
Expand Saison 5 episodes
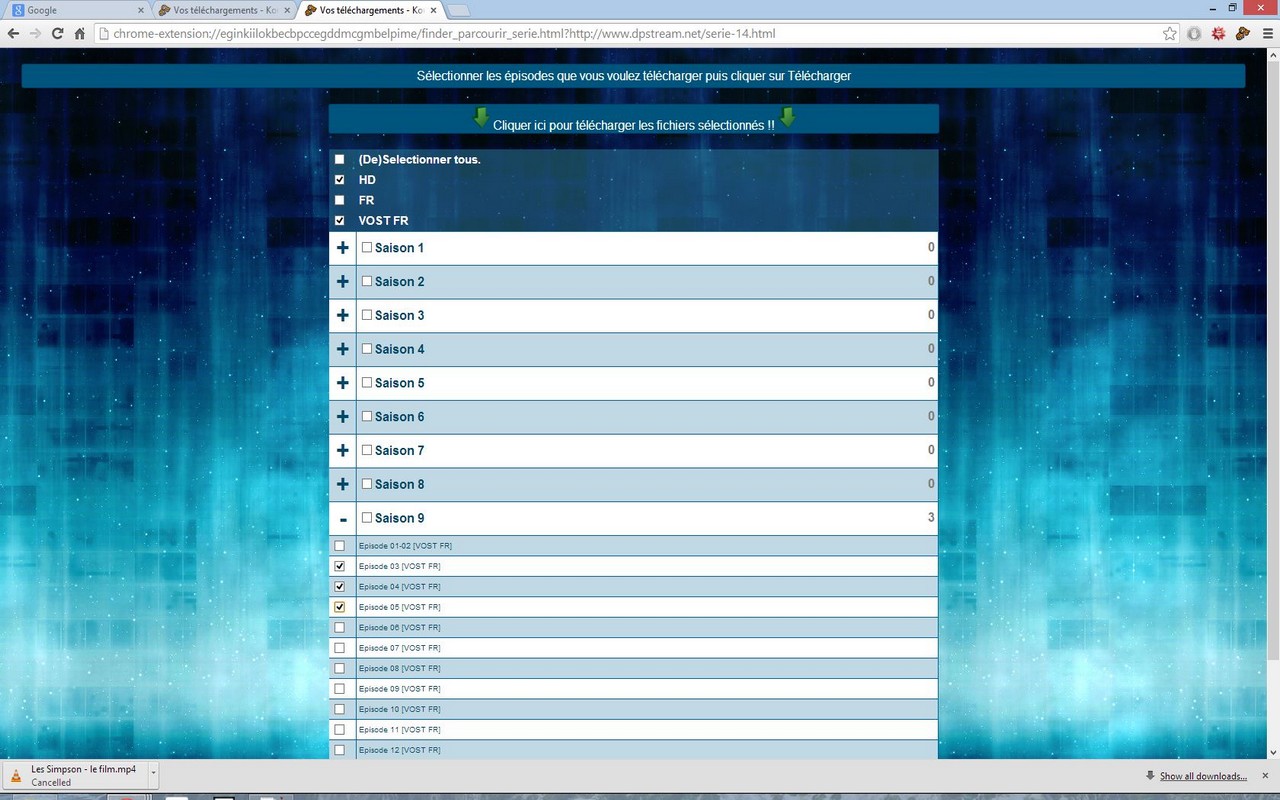(x=343, y=383)
